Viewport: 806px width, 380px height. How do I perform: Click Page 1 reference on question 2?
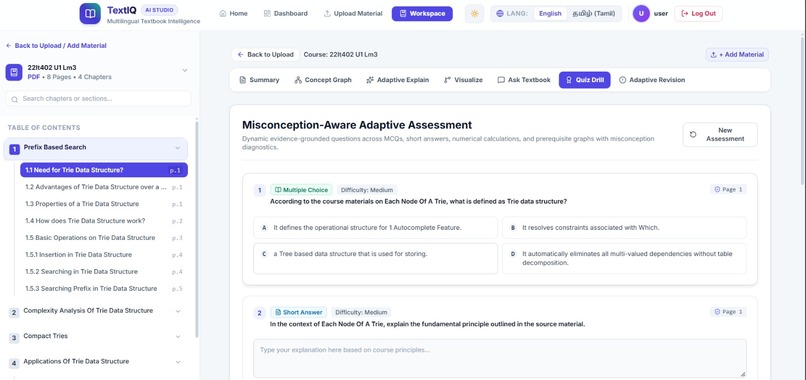[x=728, y=312]
